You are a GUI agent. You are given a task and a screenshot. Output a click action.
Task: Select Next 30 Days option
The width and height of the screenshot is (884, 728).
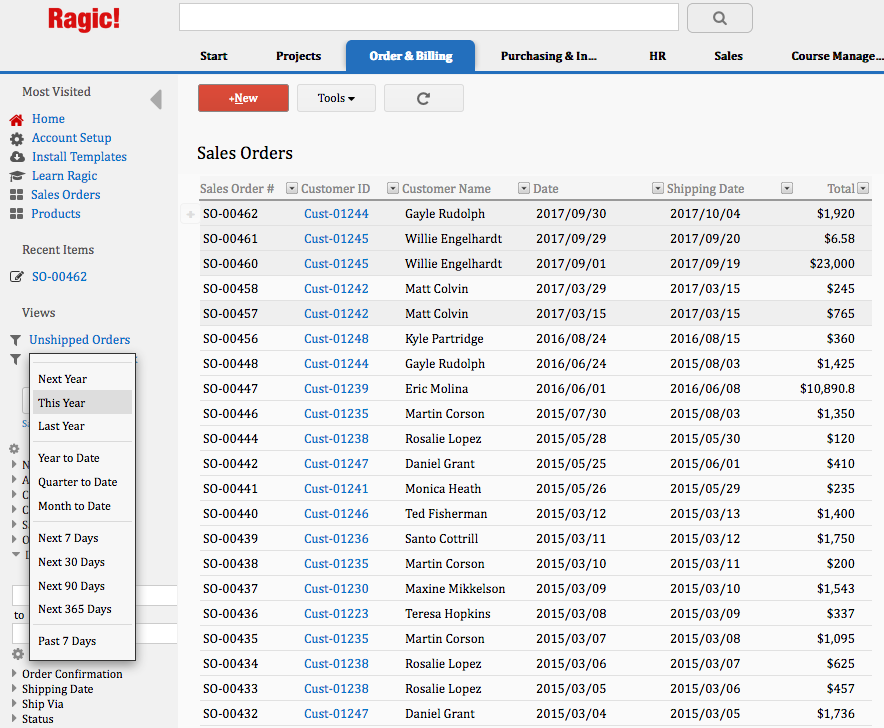click(x=82, y=562)
